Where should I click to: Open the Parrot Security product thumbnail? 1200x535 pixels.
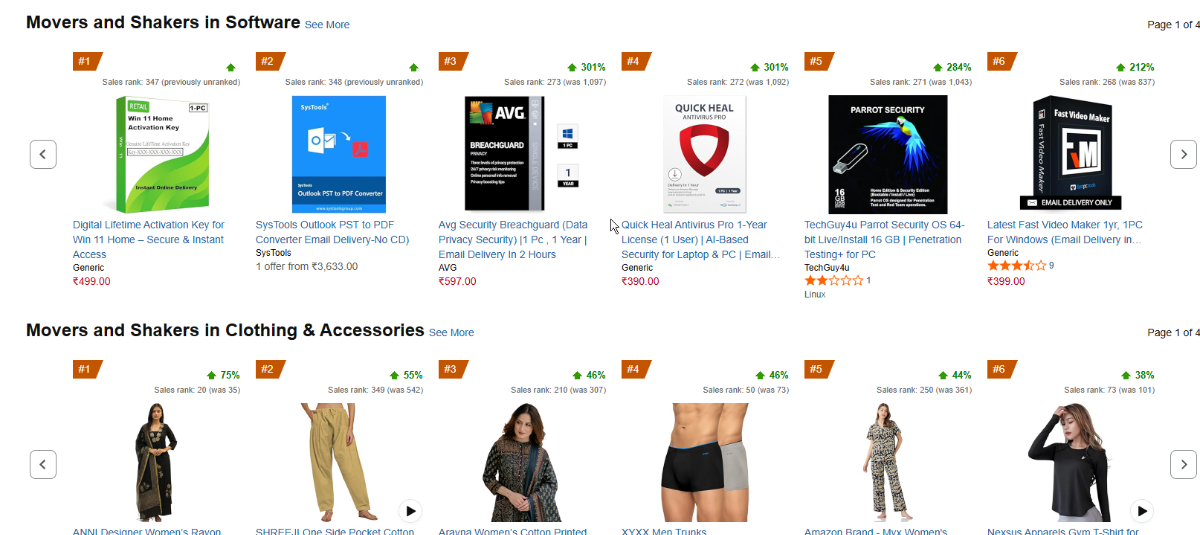click(x=888, y=154)
